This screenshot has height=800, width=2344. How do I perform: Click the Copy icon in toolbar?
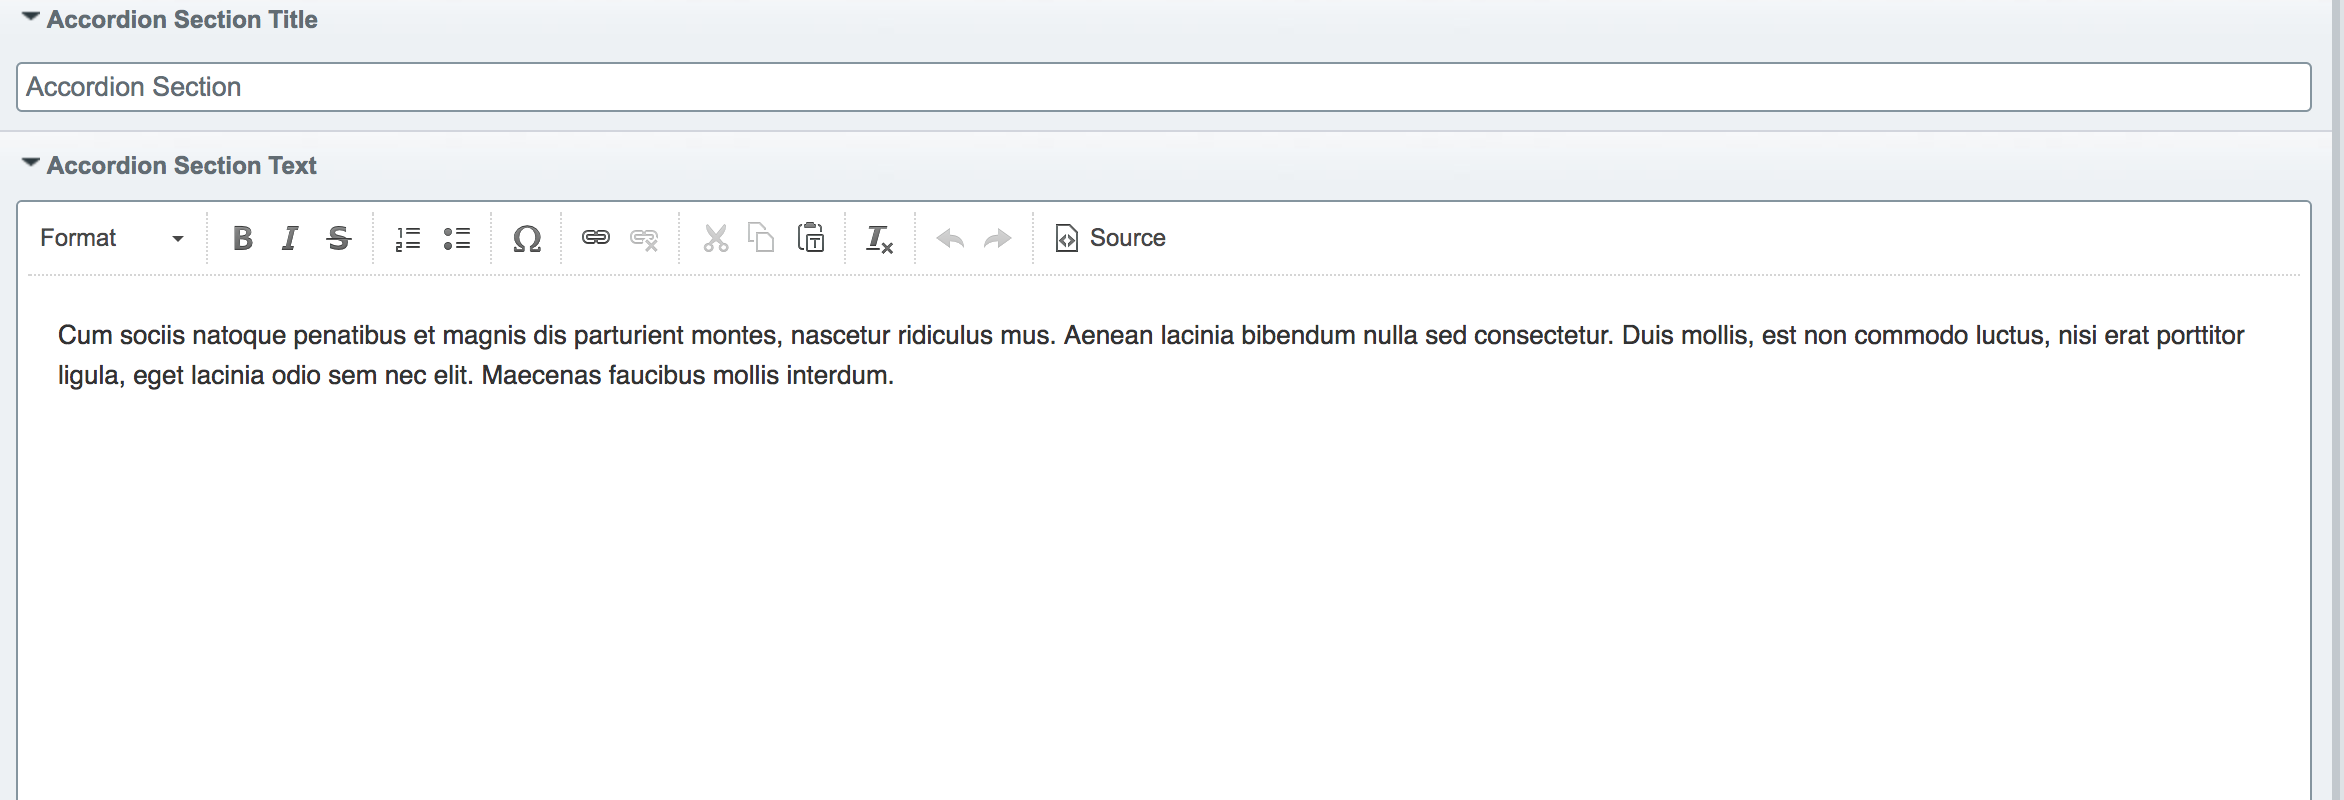tap(762, 238)
